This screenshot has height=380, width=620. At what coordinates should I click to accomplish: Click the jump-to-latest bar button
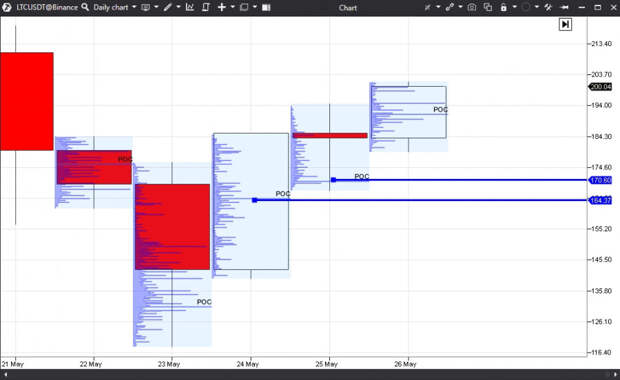[x=565, y=25]
